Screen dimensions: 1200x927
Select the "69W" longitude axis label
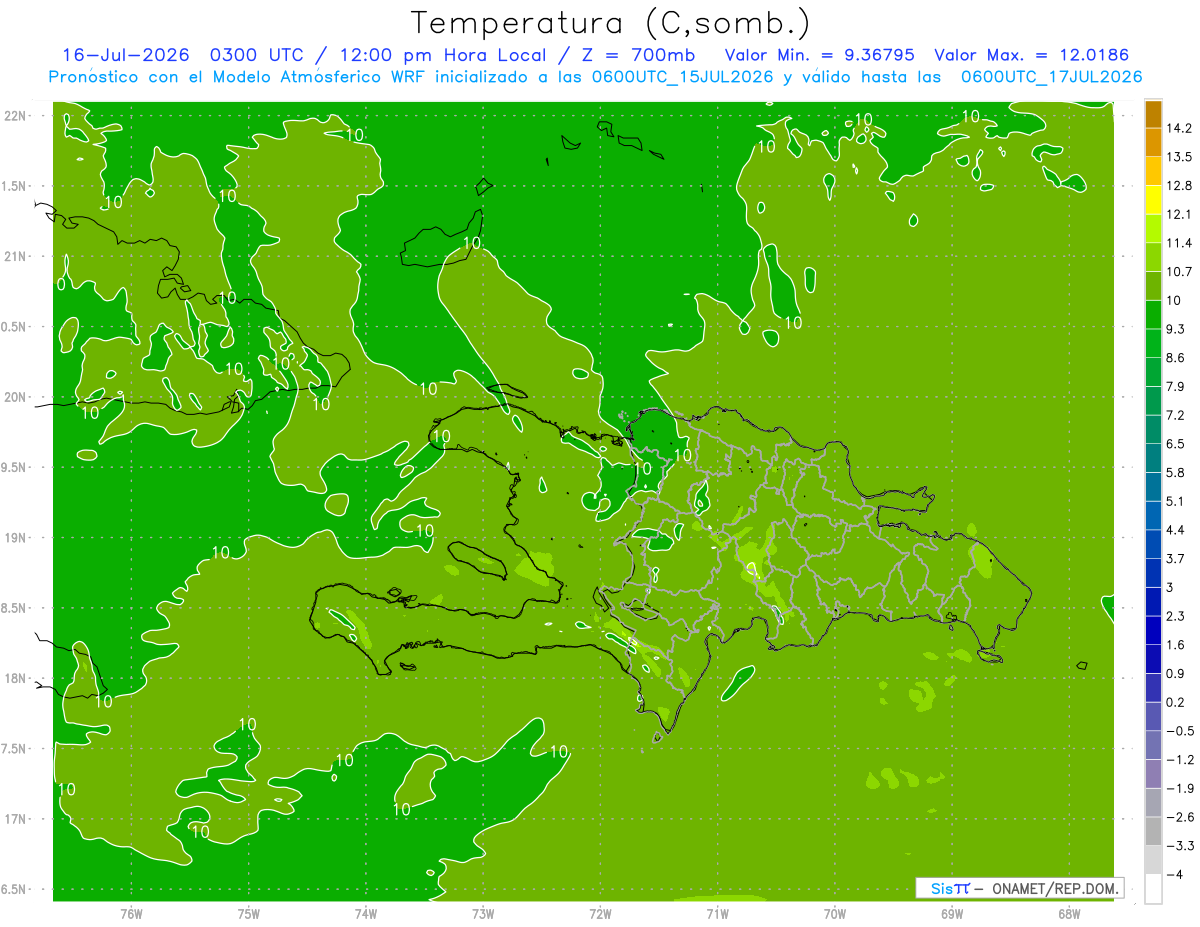point(952,913)
